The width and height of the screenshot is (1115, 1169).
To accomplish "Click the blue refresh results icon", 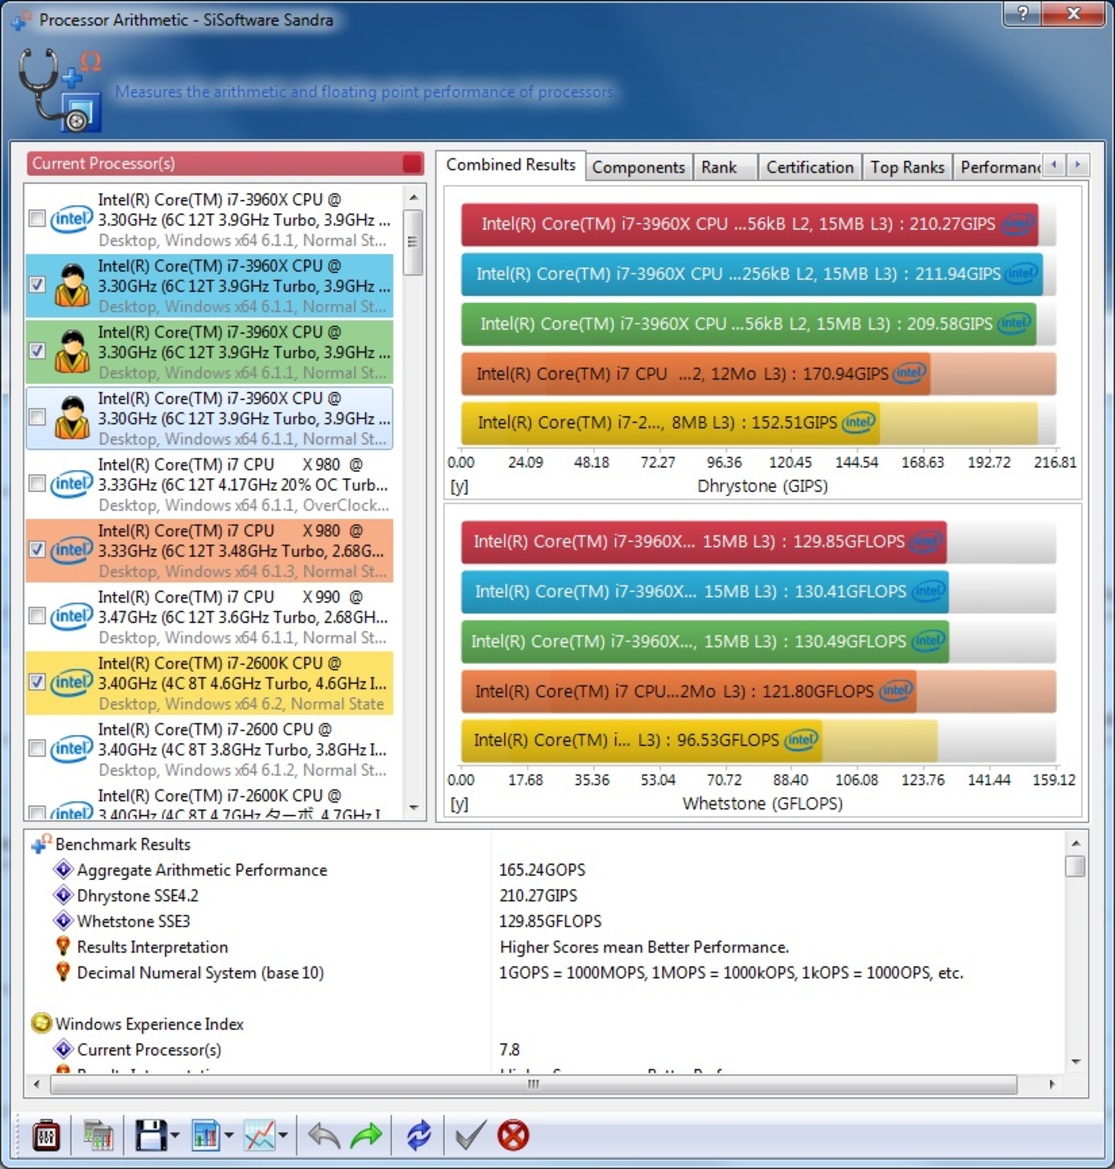I will point(418,1135).
